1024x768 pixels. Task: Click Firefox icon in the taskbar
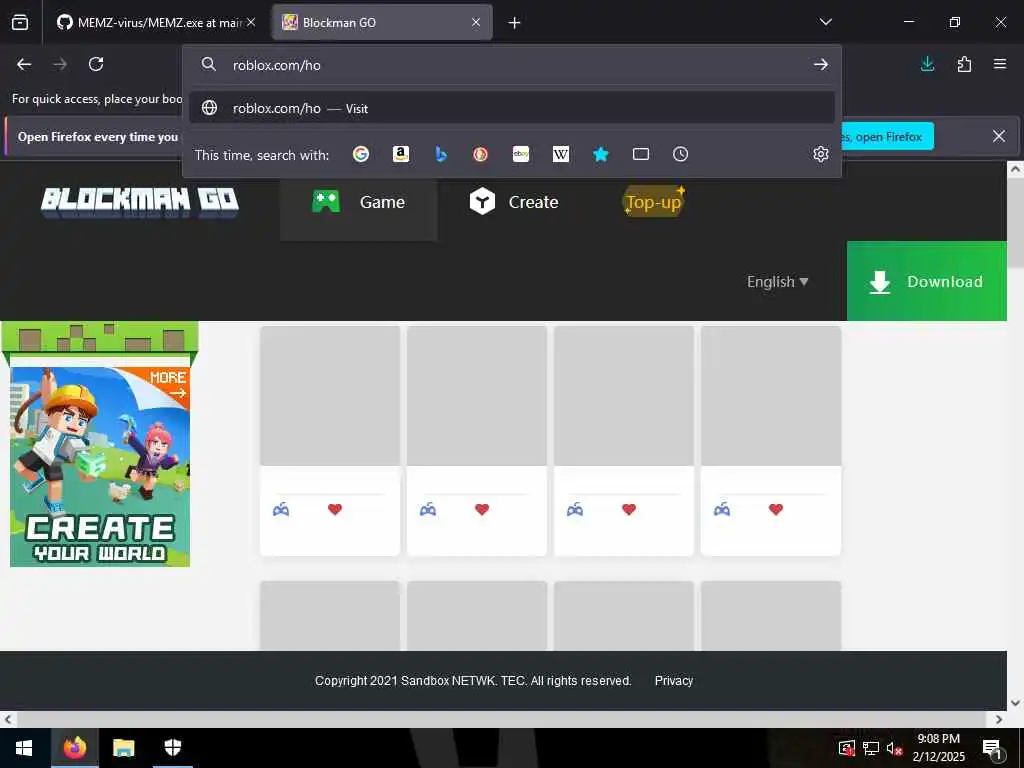tap(74, 748)
